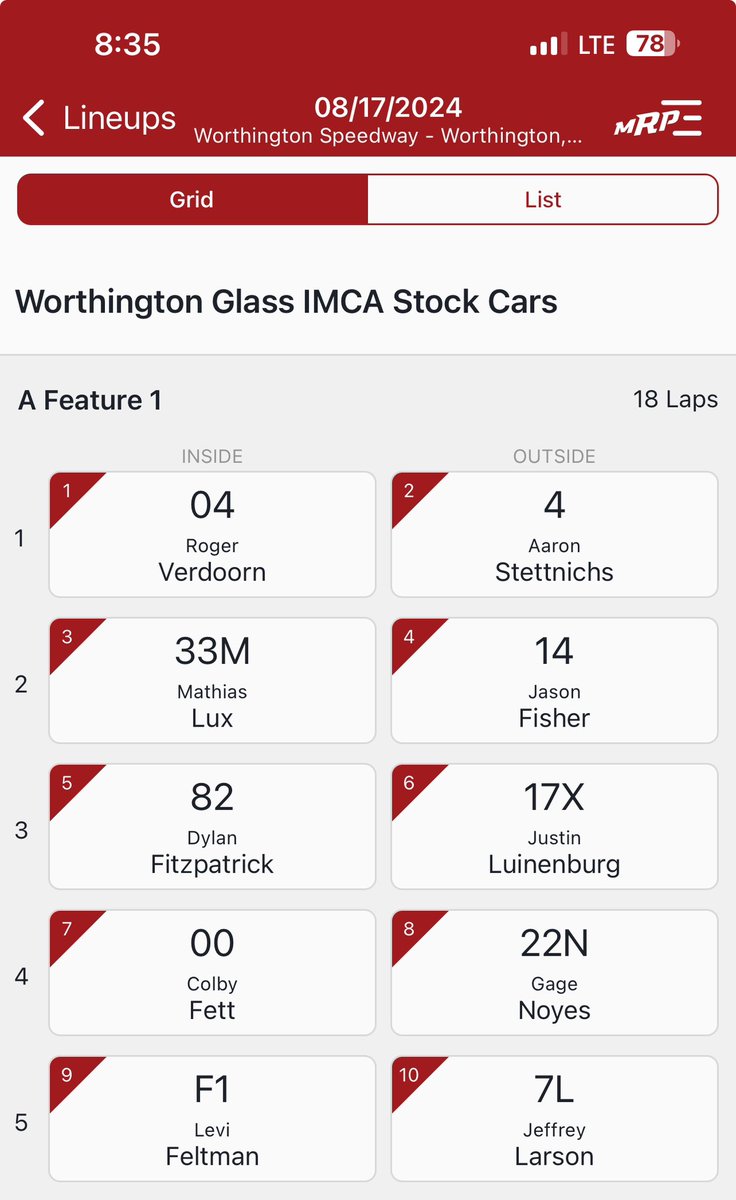Check the battery level indicator

(652, 45)
